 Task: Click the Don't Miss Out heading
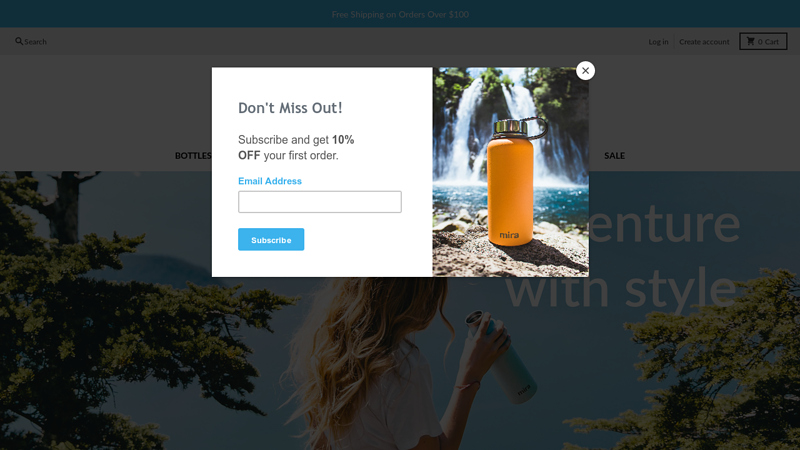pyautogui.click(x=290, y=108)
